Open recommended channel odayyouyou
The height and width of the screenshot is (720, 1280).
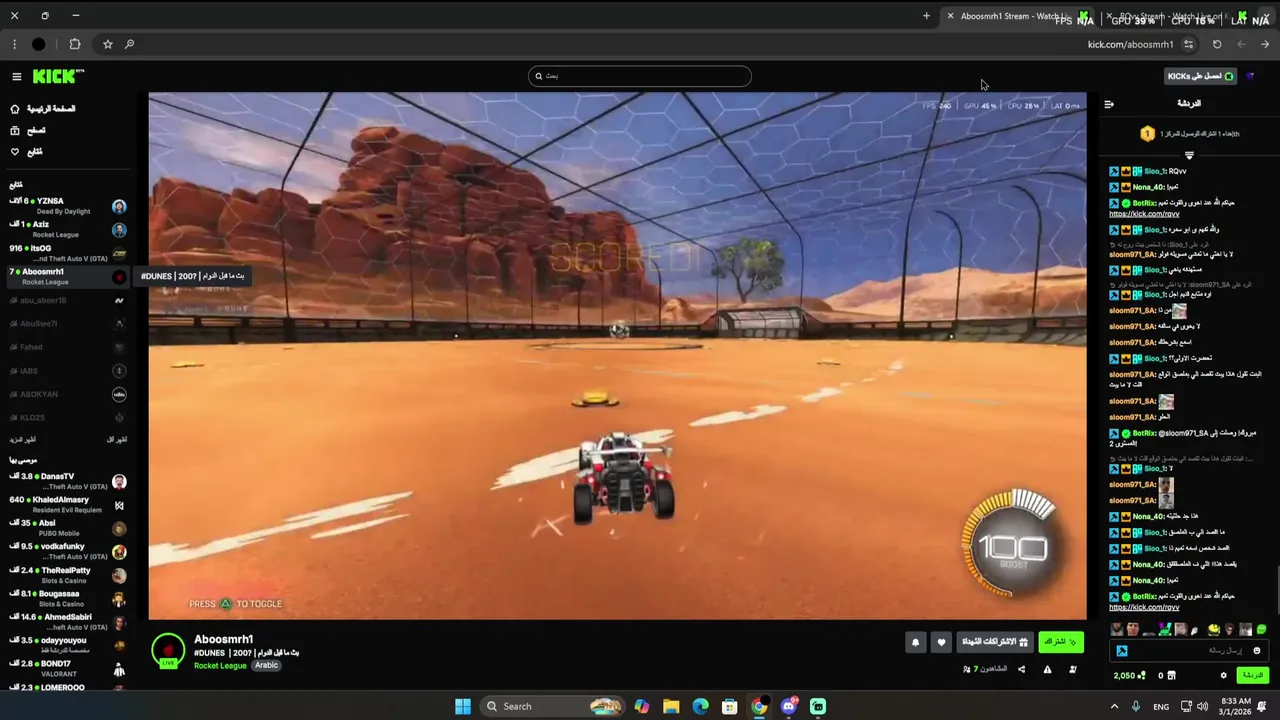tap(66, 645)
